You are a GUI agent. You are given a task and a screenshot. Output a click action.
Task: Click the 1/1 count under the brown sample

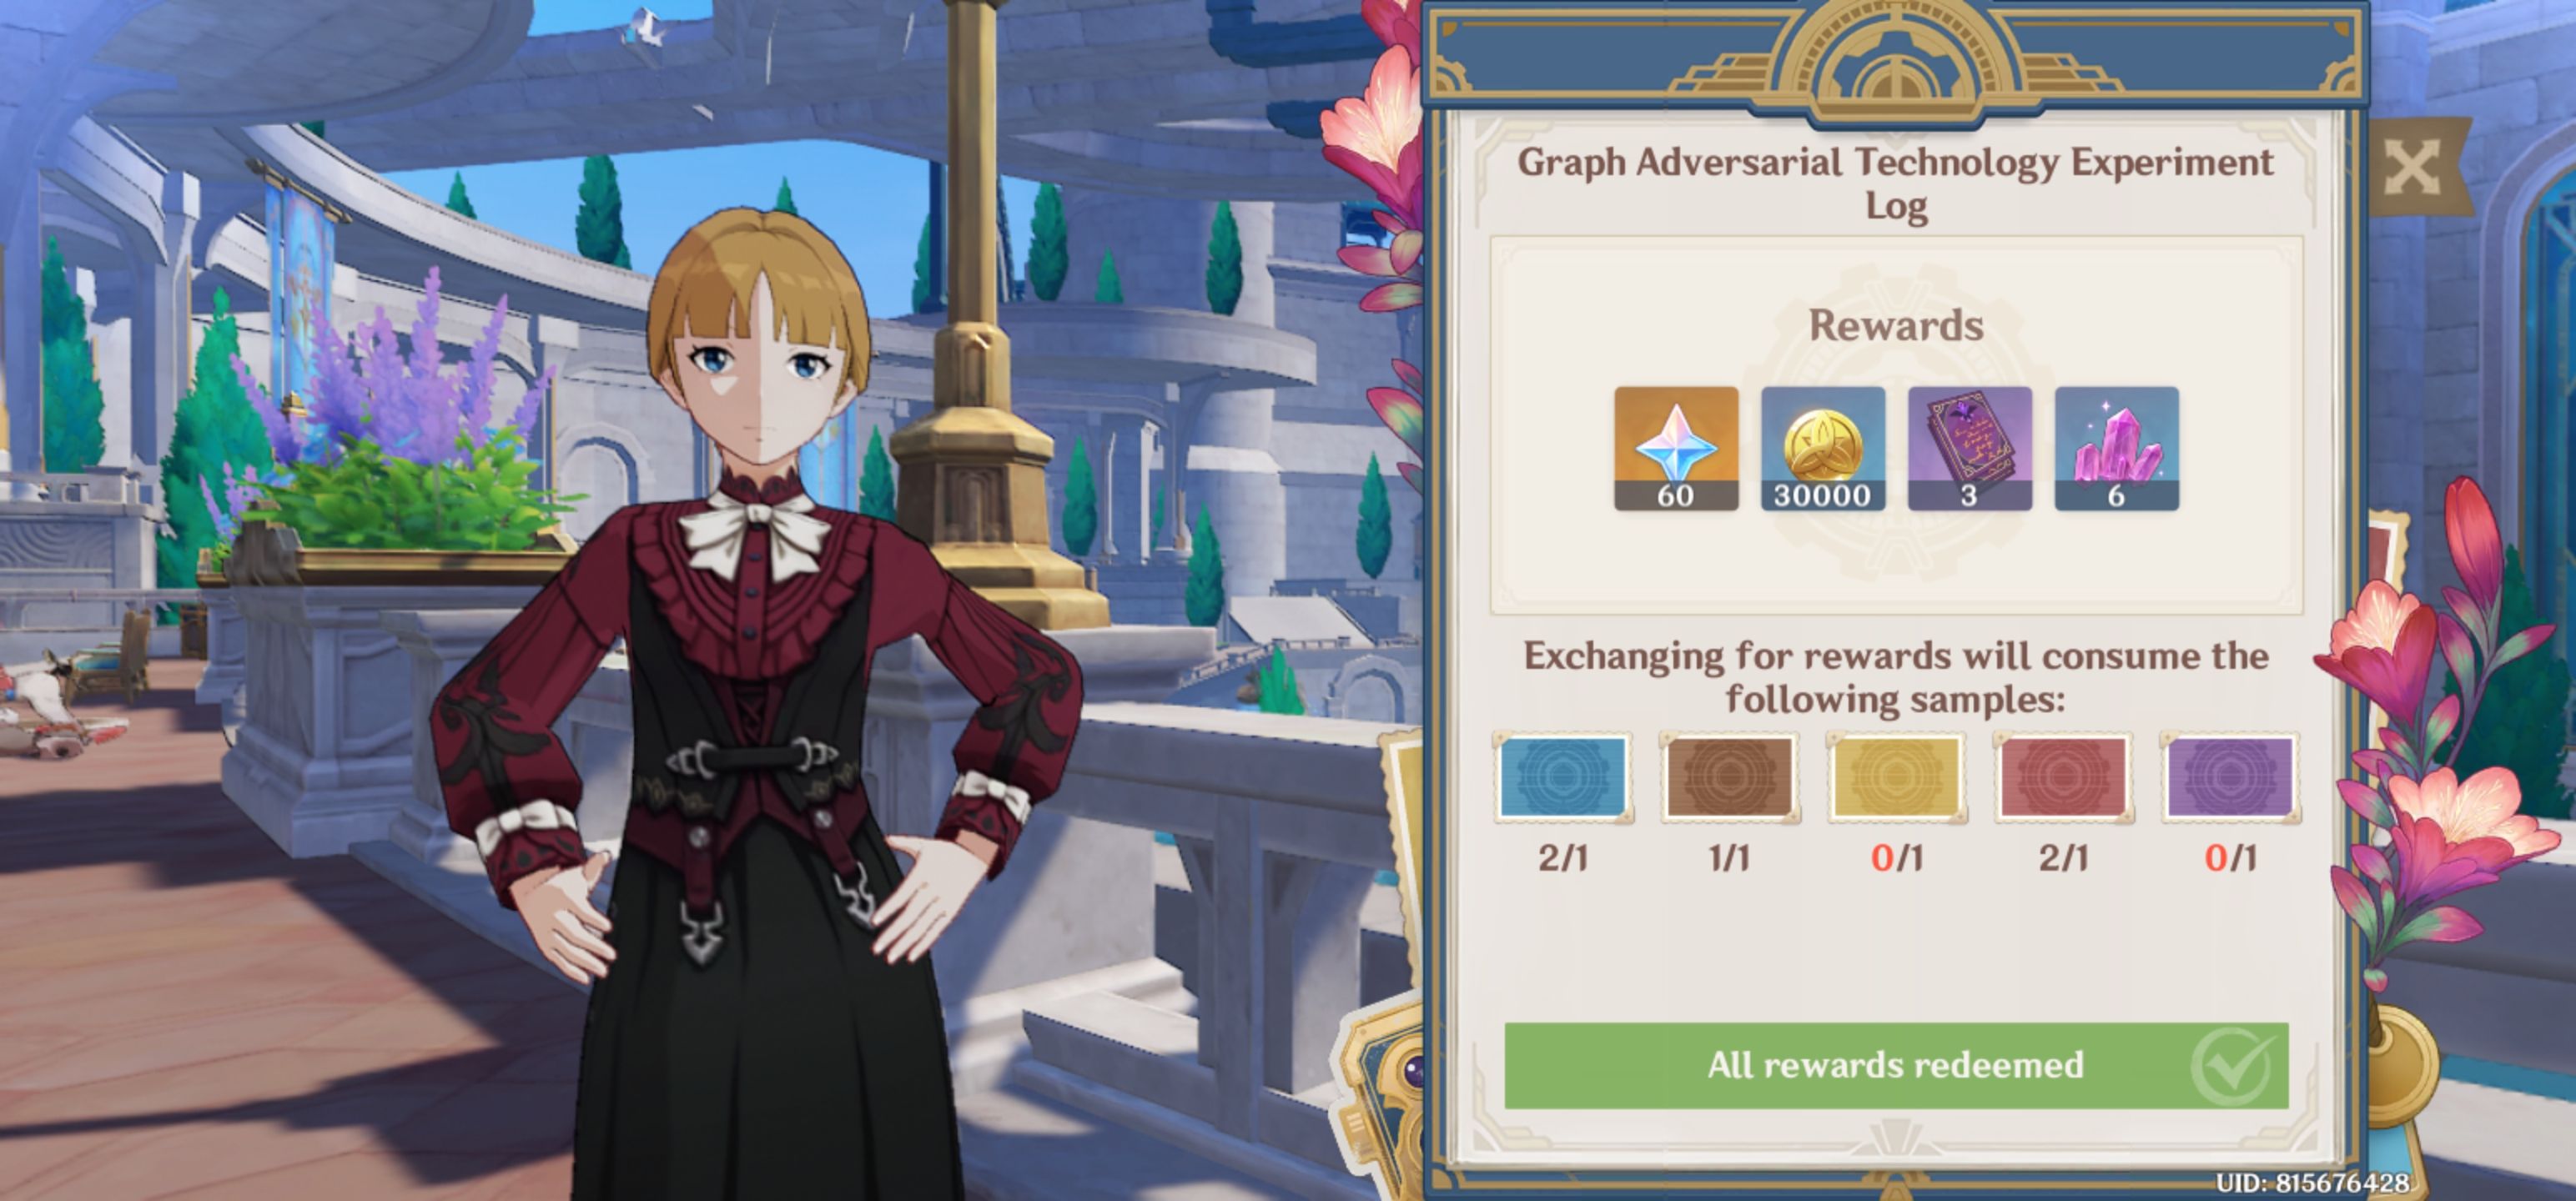(x=1729, y=858)
